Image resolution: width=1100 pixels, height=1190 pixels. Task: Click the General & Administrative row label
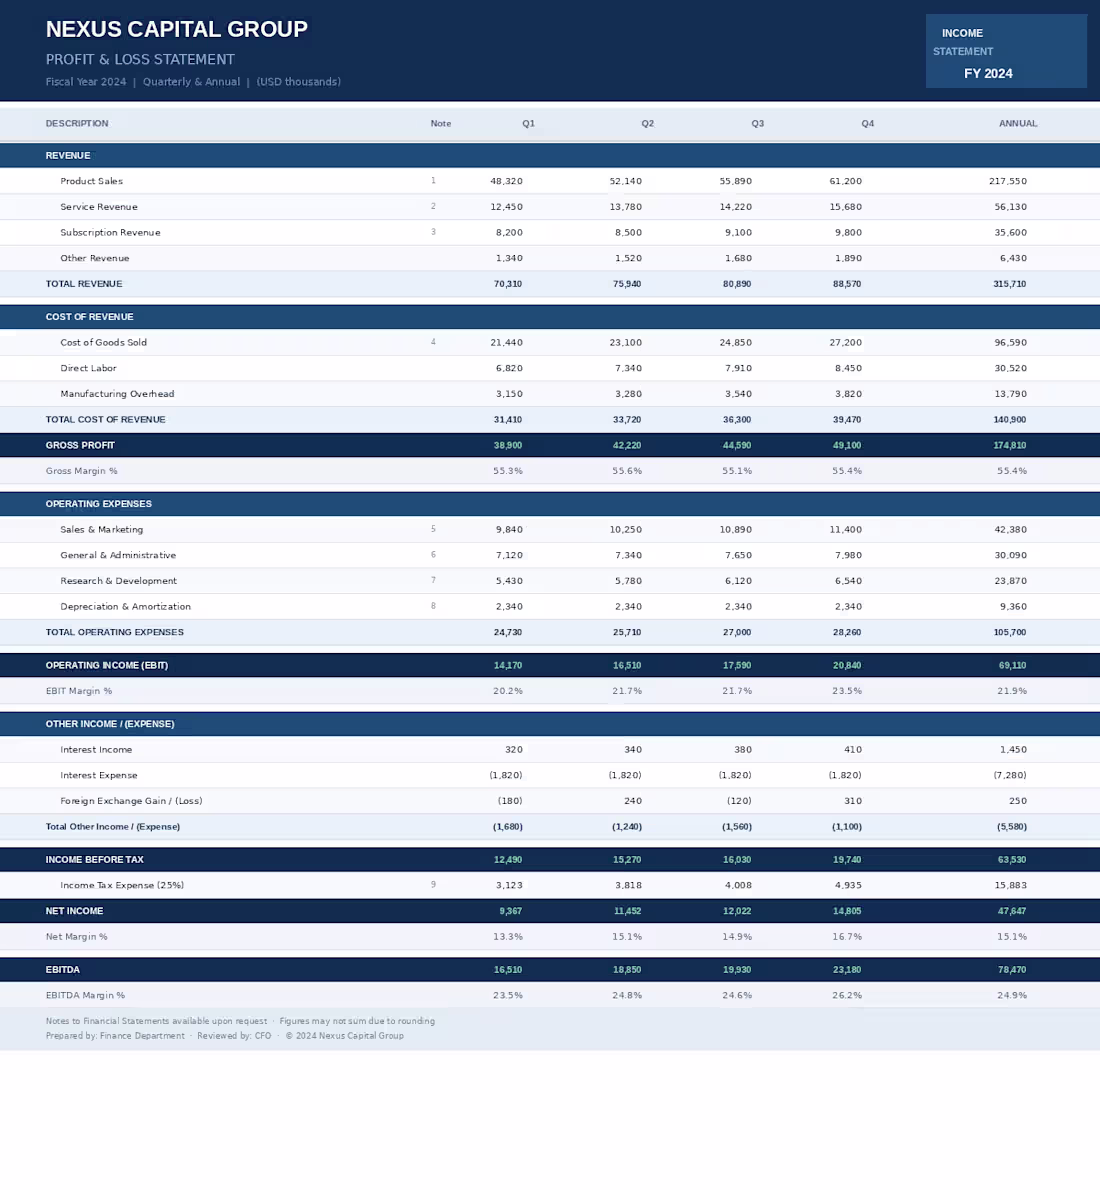click(x=118, y=556)
